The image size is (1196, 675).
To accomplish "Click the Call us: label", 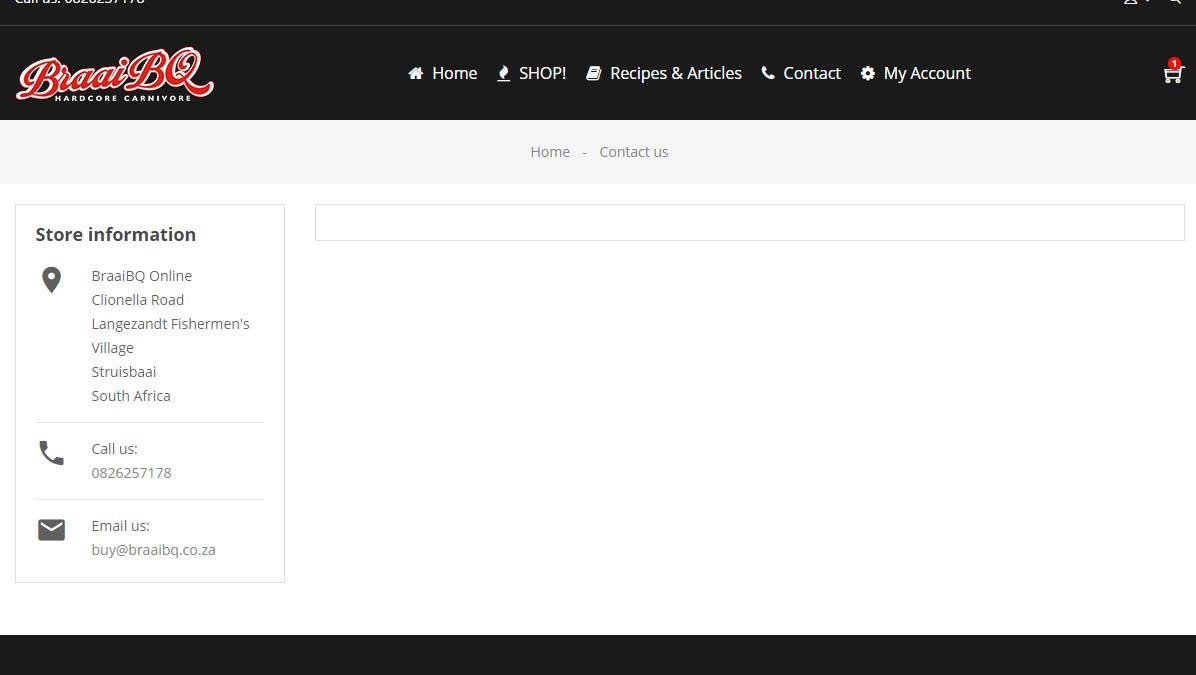I will click(x=114, y=449).
